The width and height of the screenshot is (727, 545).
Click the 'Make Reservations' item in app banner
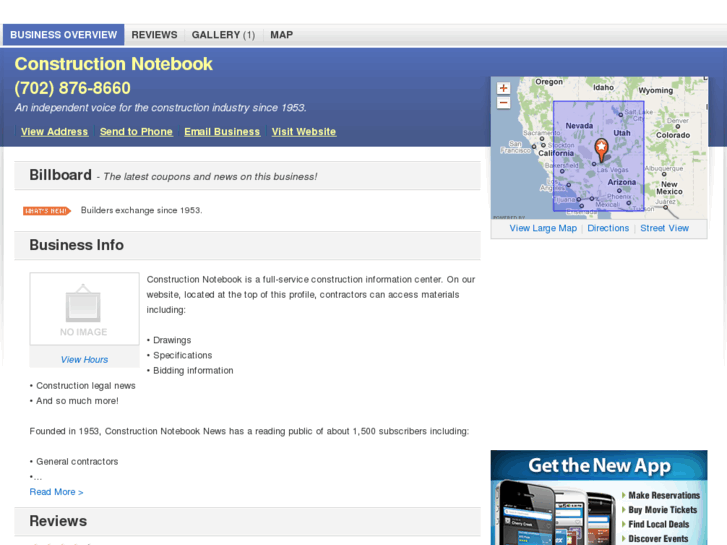click(664, 495)
